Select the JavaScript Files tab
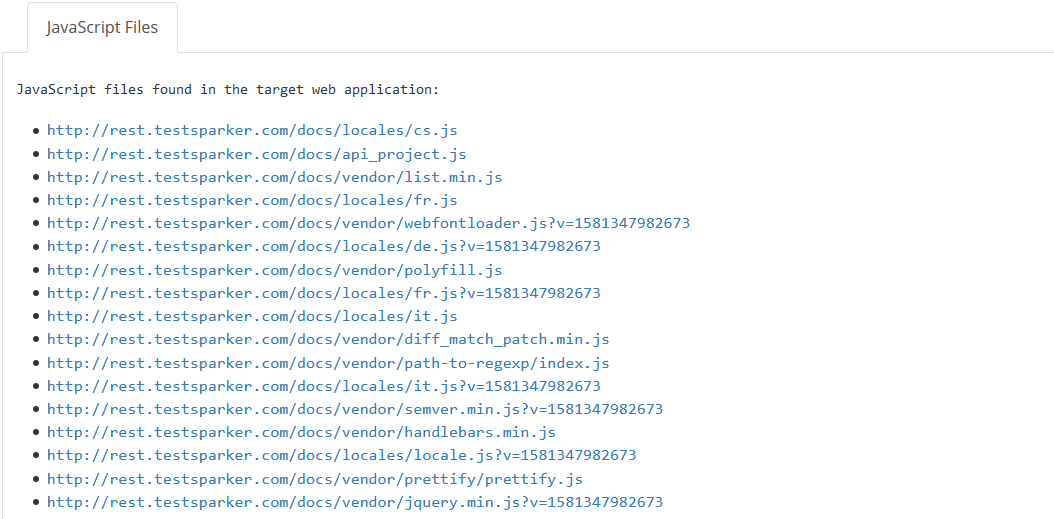1054x519 pixels. click(x=102, y=28)
